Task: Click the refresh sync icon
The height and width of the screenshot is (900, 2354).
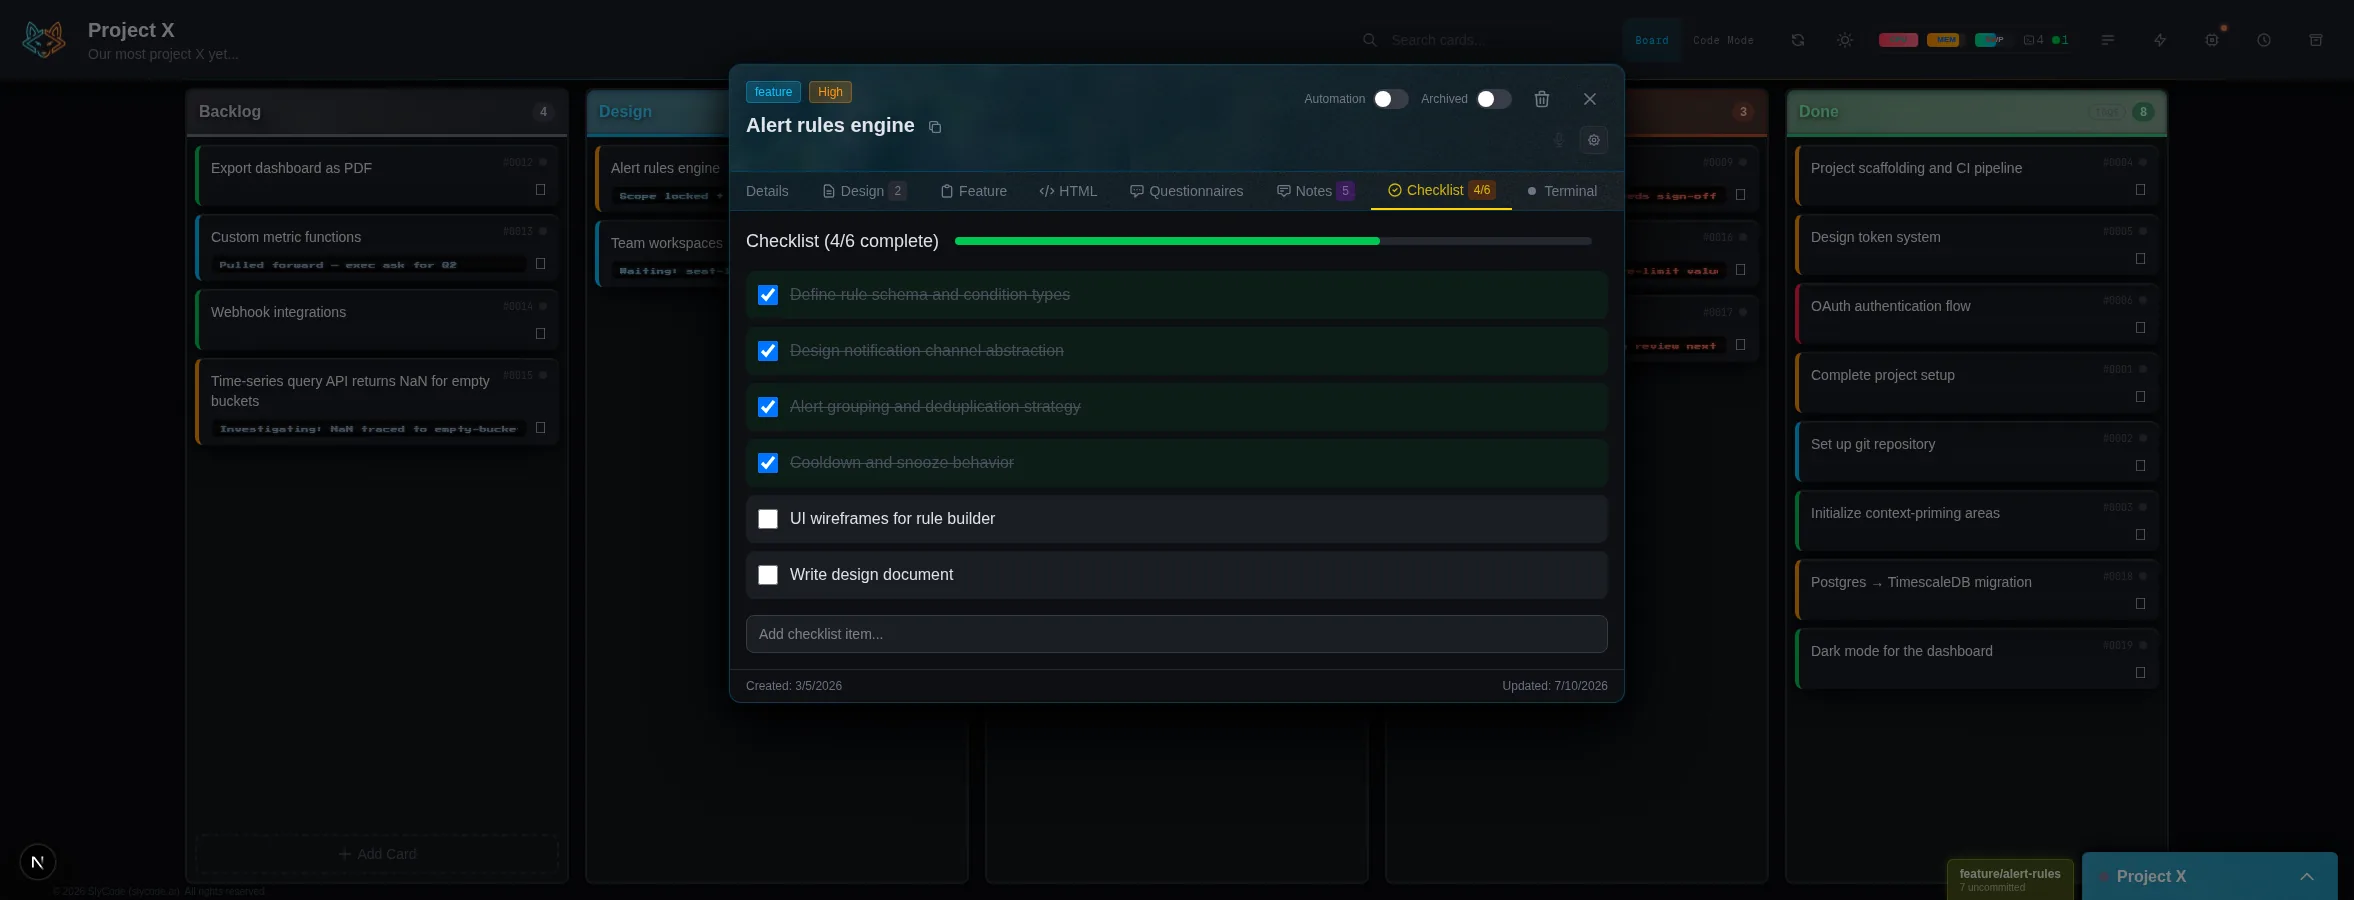Action: coord(1798,40)
